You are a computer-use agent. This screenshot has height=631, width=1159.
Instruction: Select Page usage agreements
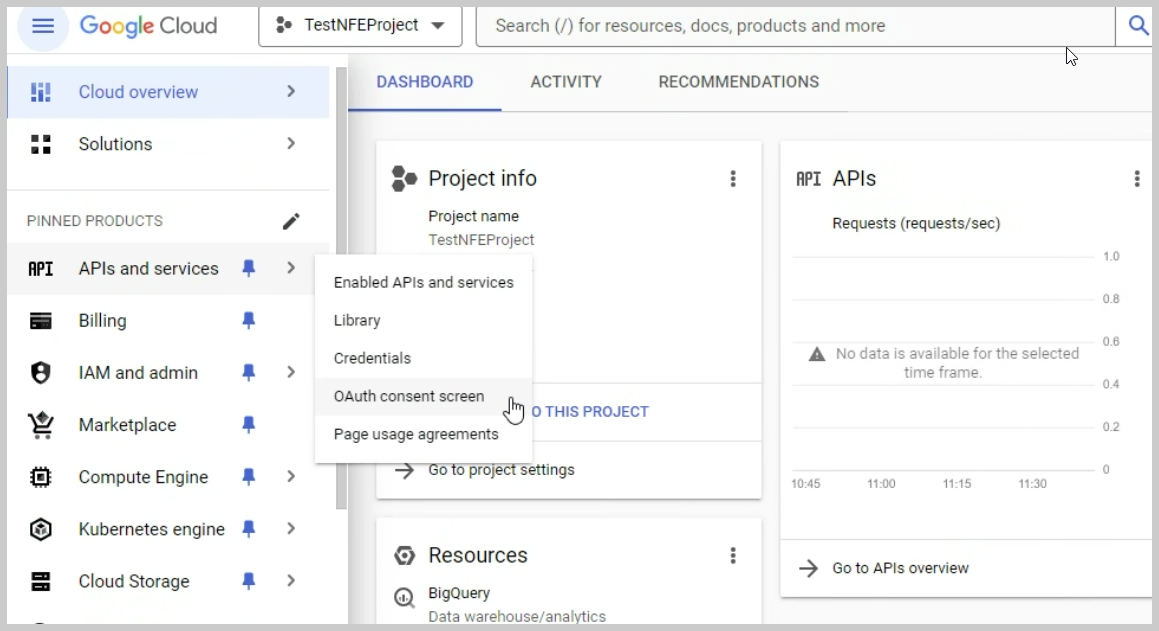pos(424,434)
